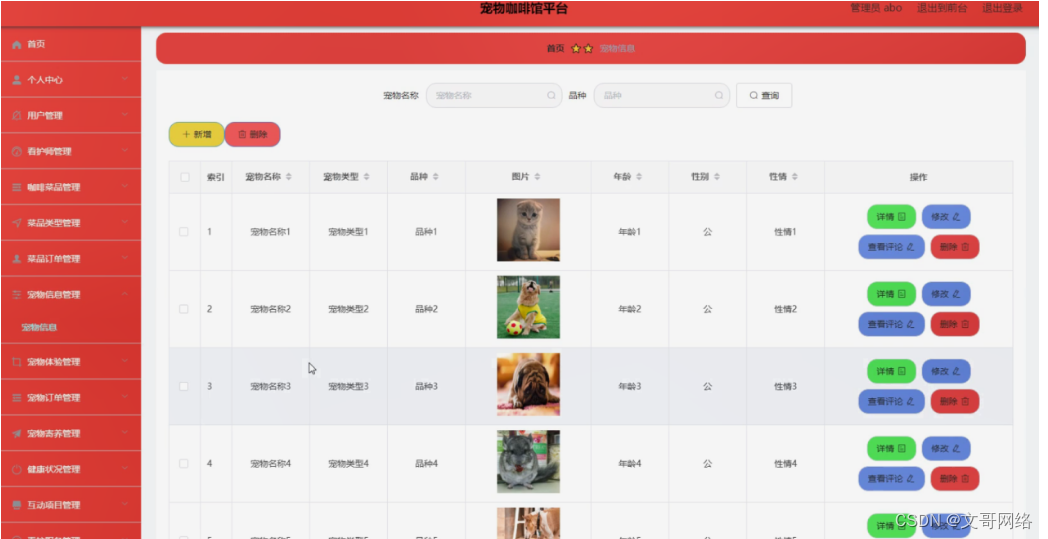Open the chinchilla thumbnail in row 4

pyautogui.click(x=528, y=461)
